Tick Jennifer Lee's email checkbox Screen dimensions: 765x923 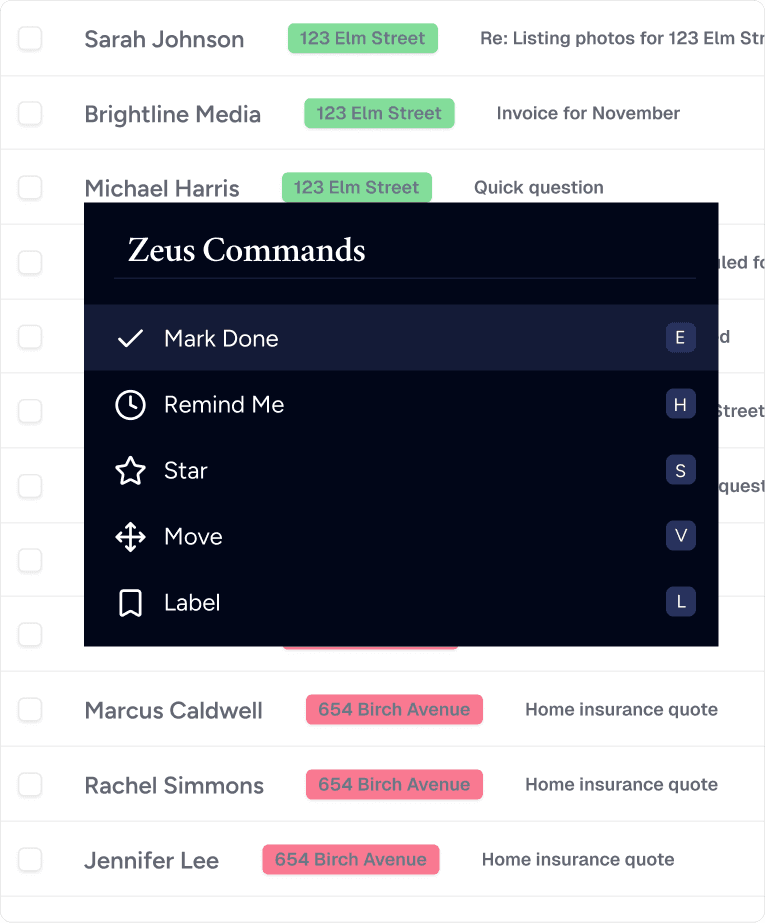click(x=30, y=860)
